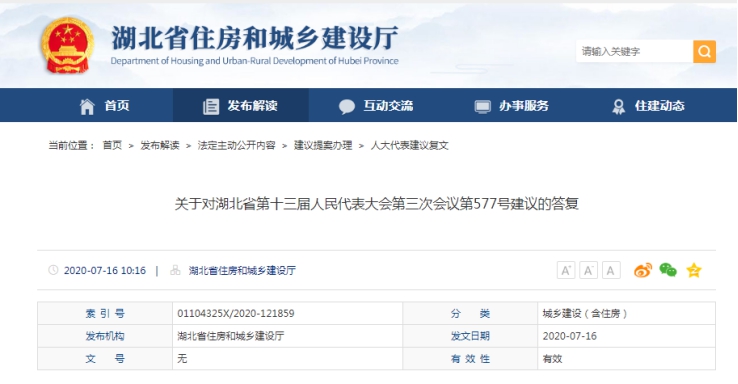
Task: Open the 首页 home navigation tab
Action: tap(104, 105)
